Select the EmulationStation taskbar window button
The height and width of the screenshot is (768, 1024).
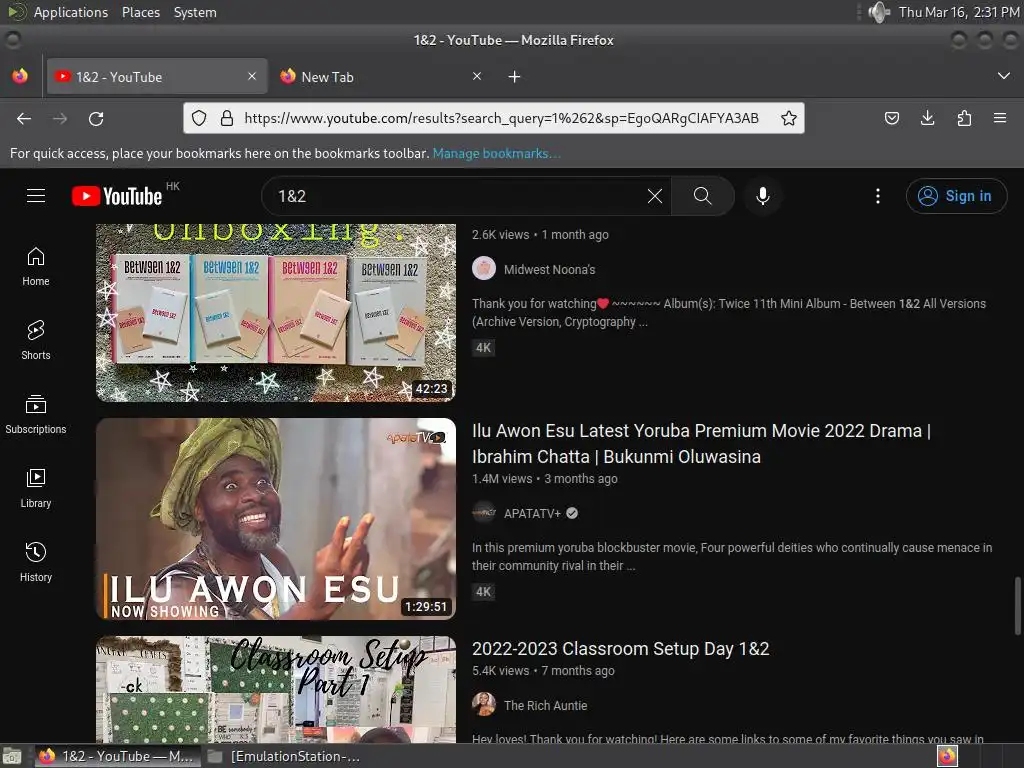pos(285,756)
